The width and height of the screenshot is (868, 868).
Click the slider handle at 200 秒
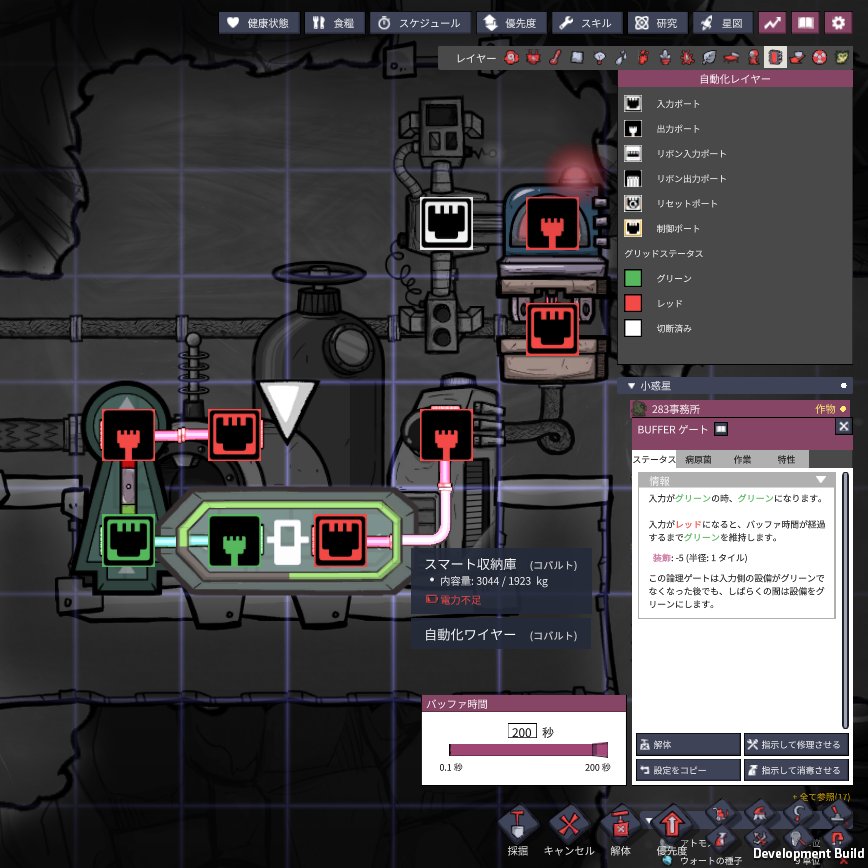600,750
